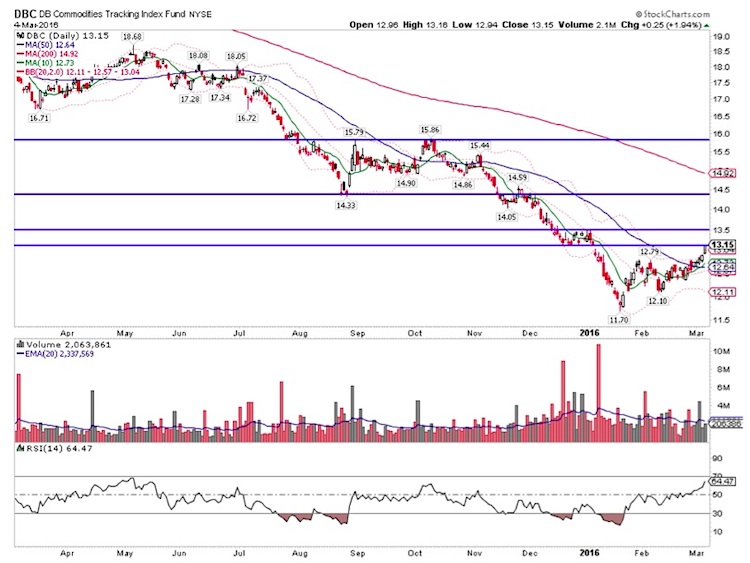This screenshot has height=563, width=750.
Task: Click the Chg +0.25 (+1.94%) header value
Action: [661, 25]
